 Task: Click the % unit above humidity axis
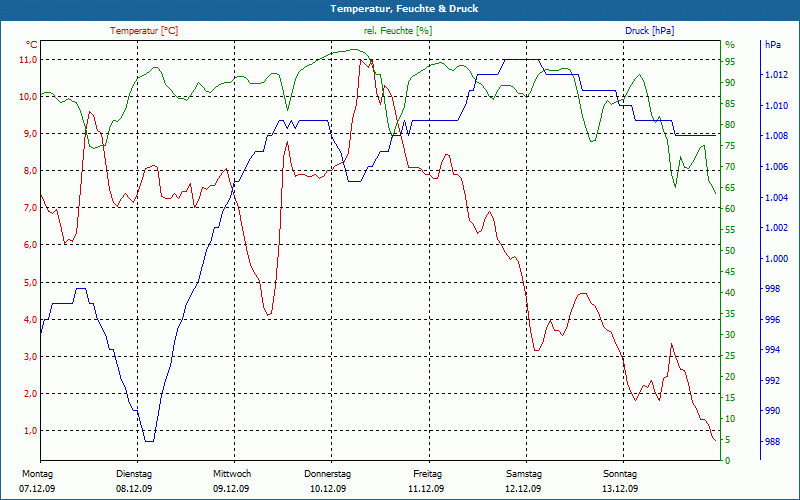point(730,45)
